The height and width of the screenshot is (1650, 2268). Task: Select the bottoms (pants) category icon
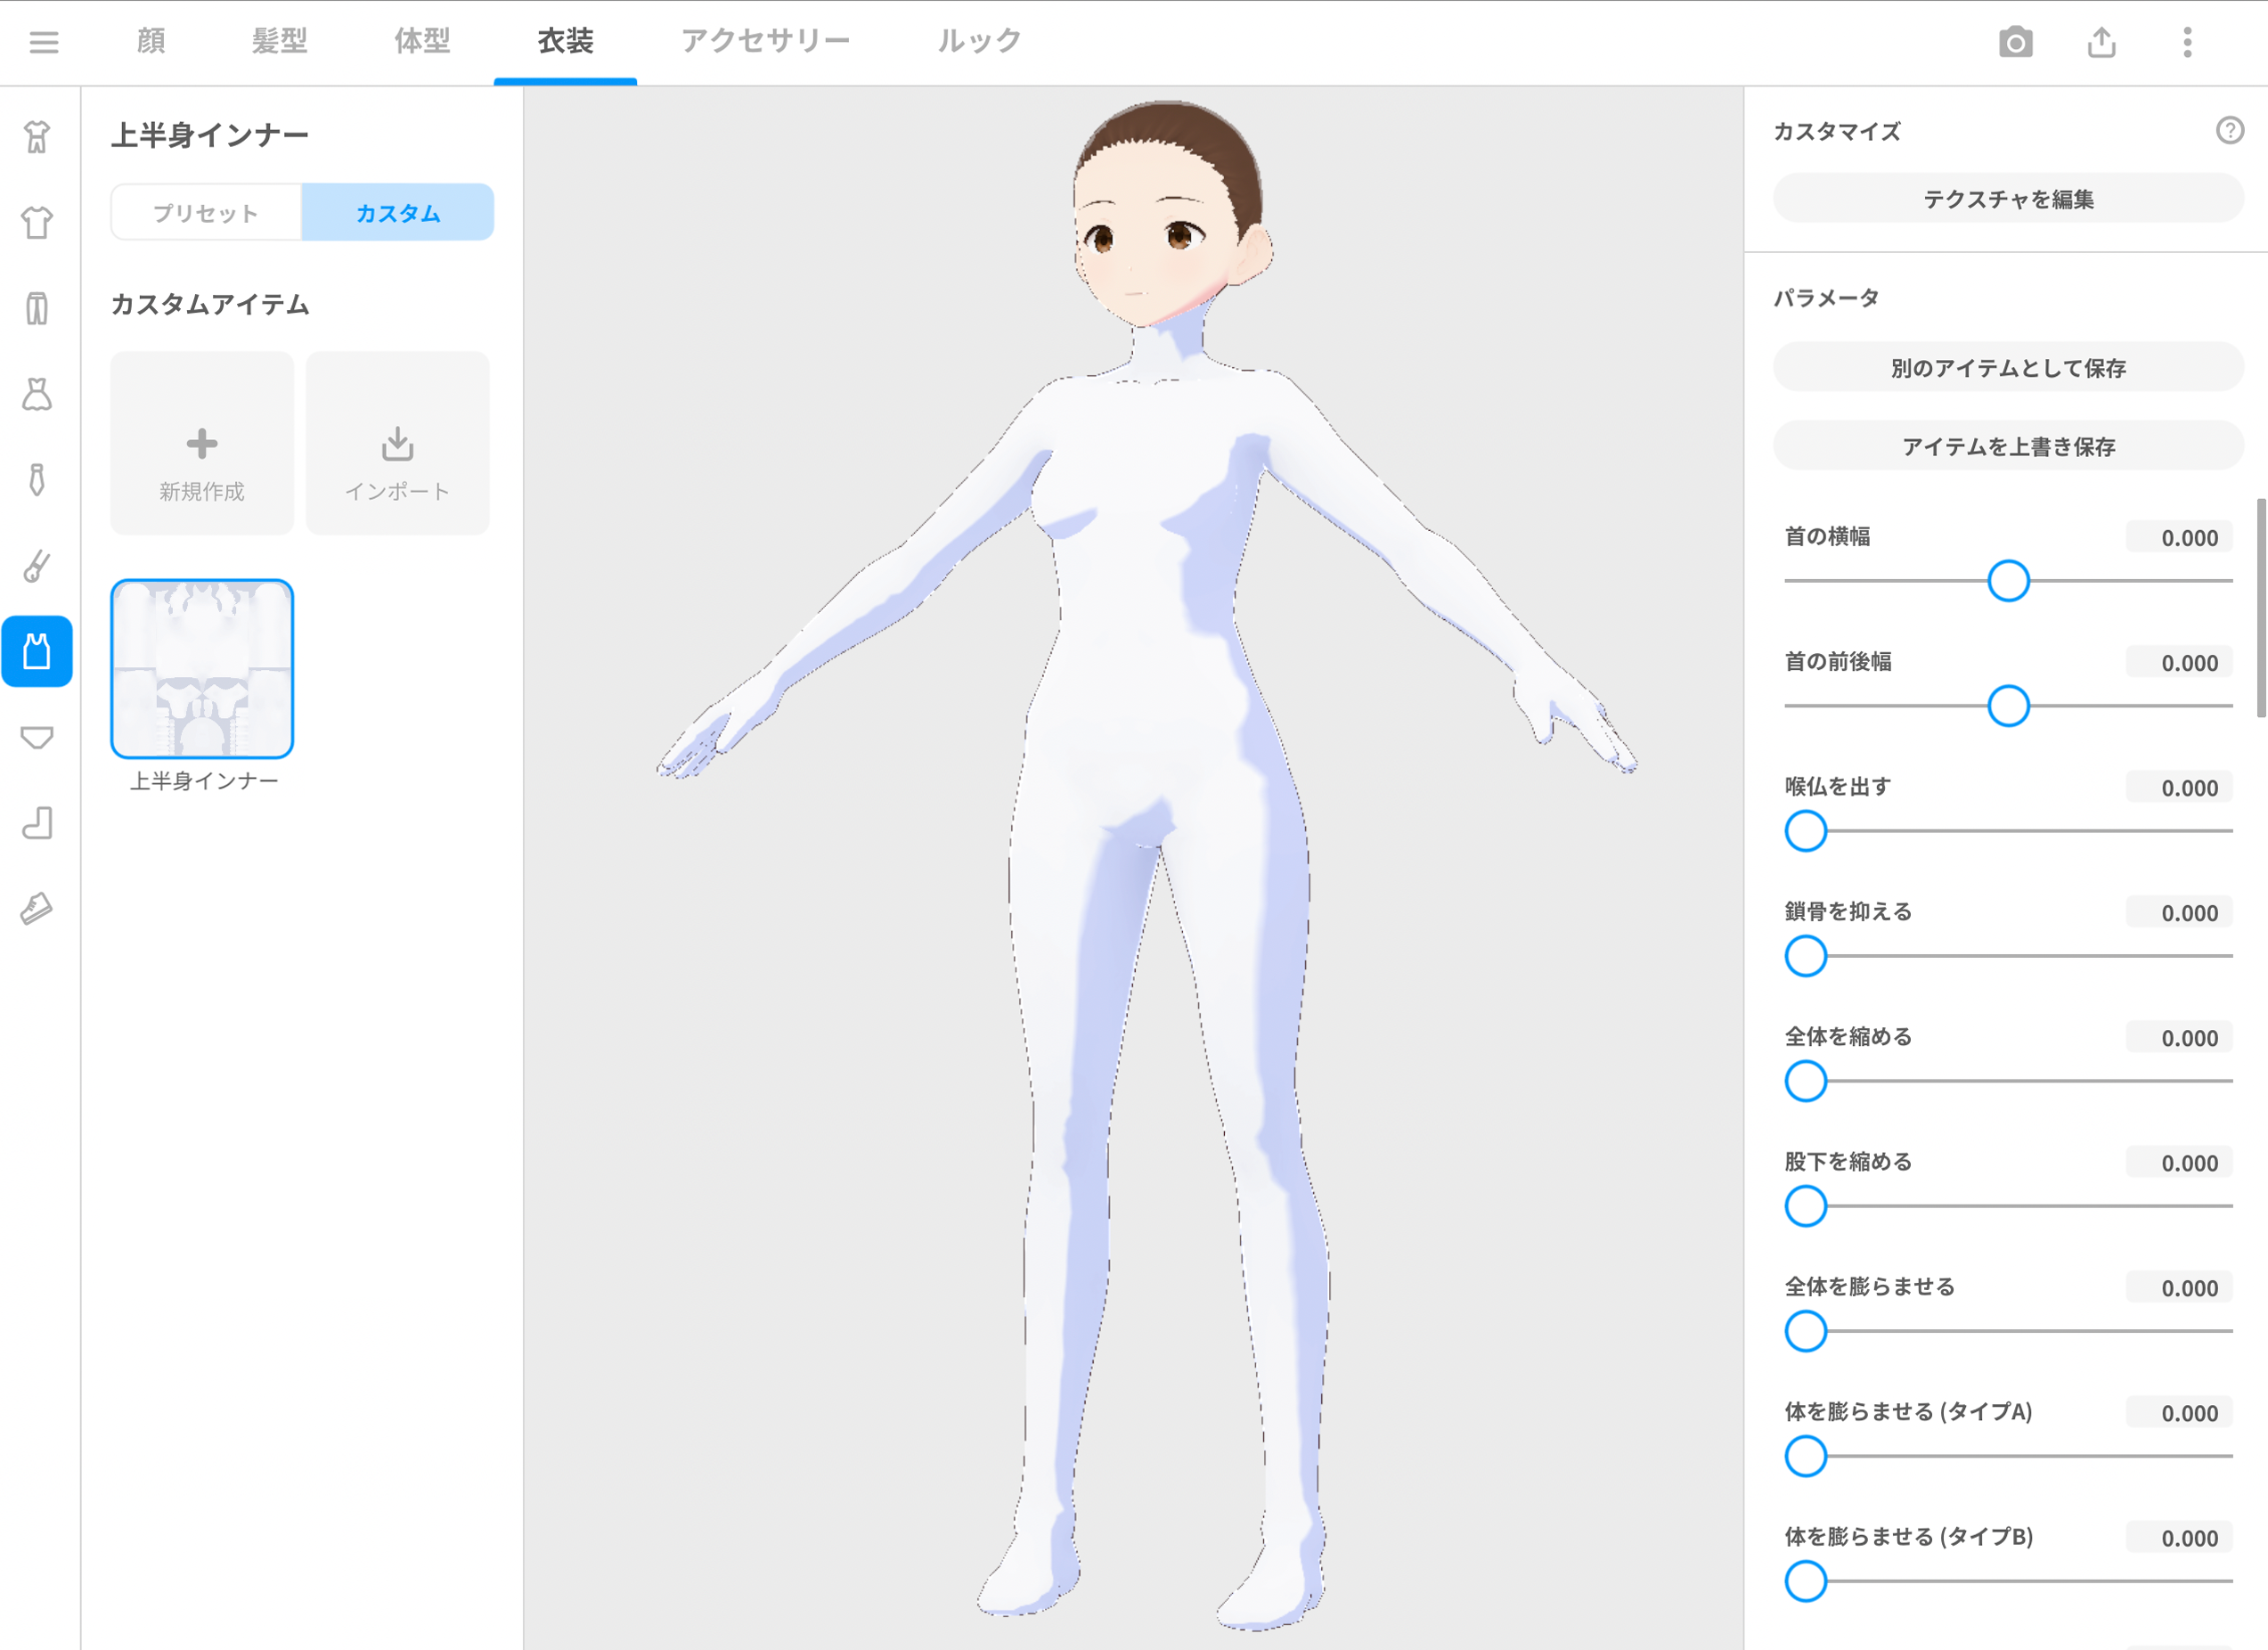point(37,310)
